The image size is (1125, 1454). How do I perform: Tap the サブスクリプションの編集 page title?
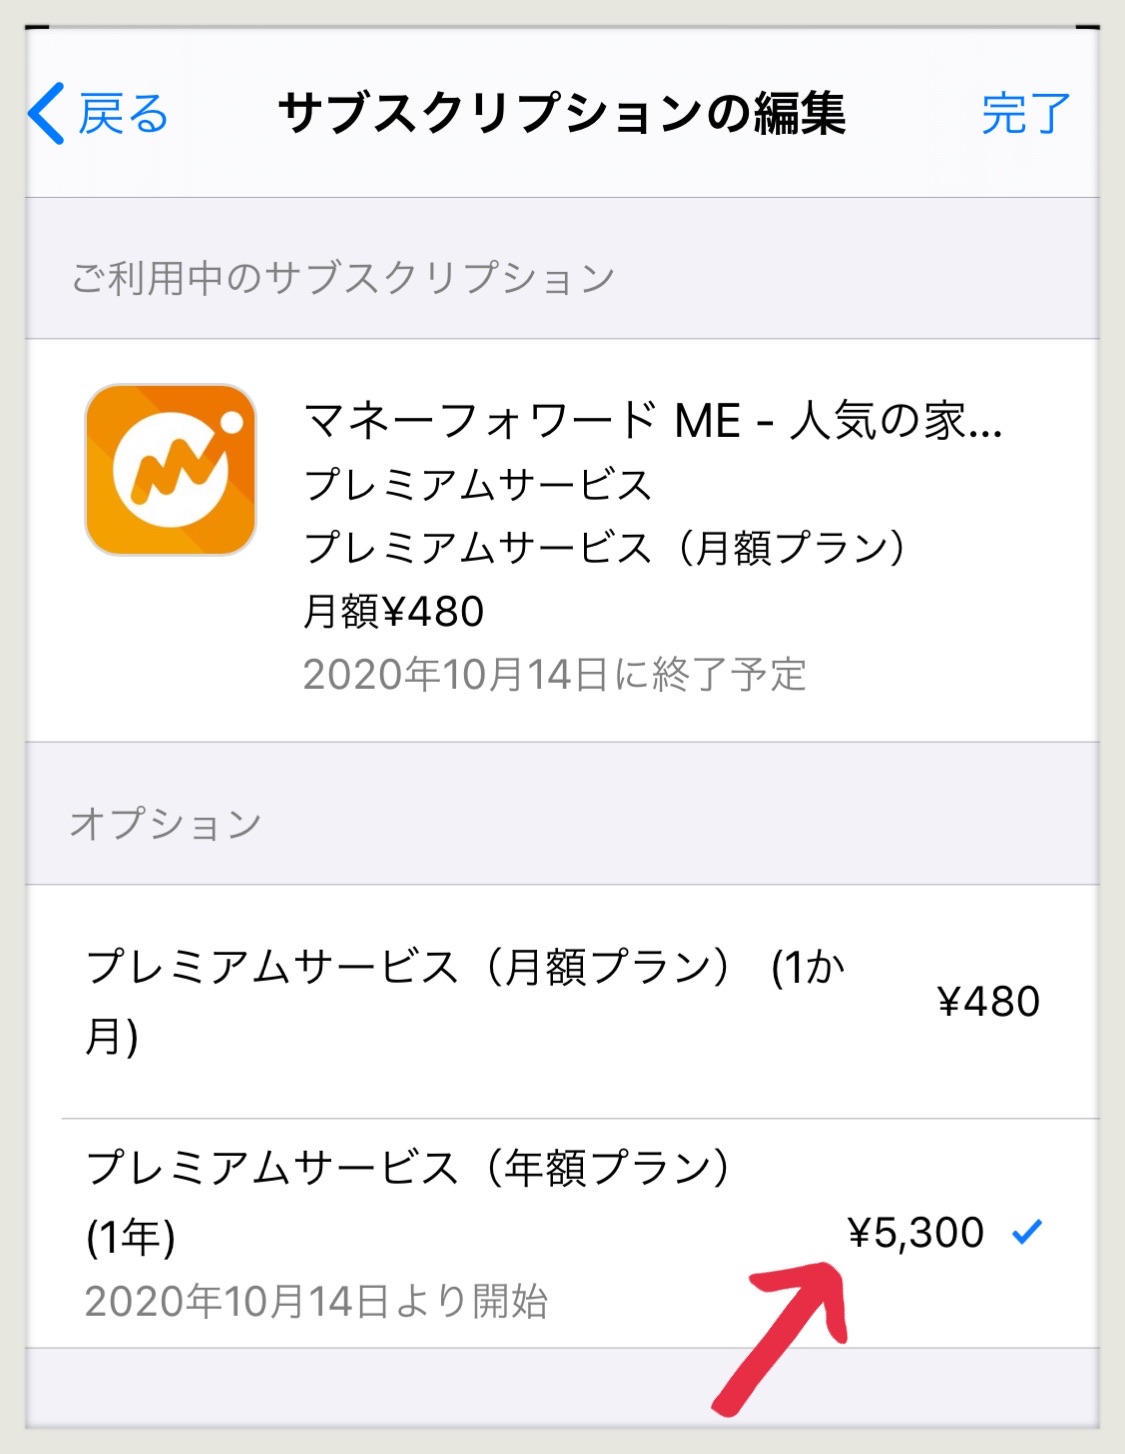pos(562,113)
